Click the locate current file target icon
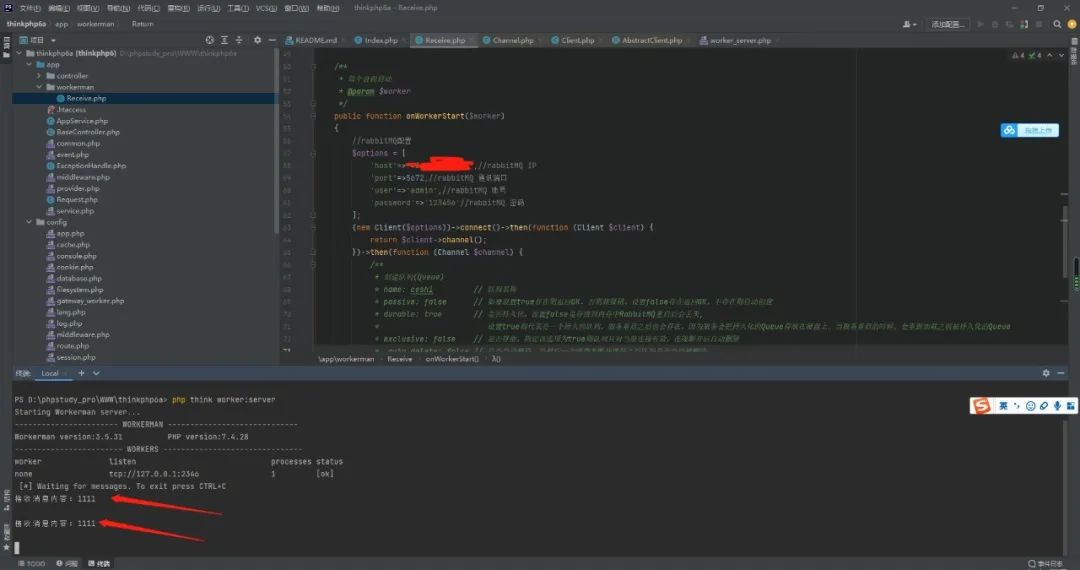The width and height of the screenshot is (1080, 570). click(209, 40)
